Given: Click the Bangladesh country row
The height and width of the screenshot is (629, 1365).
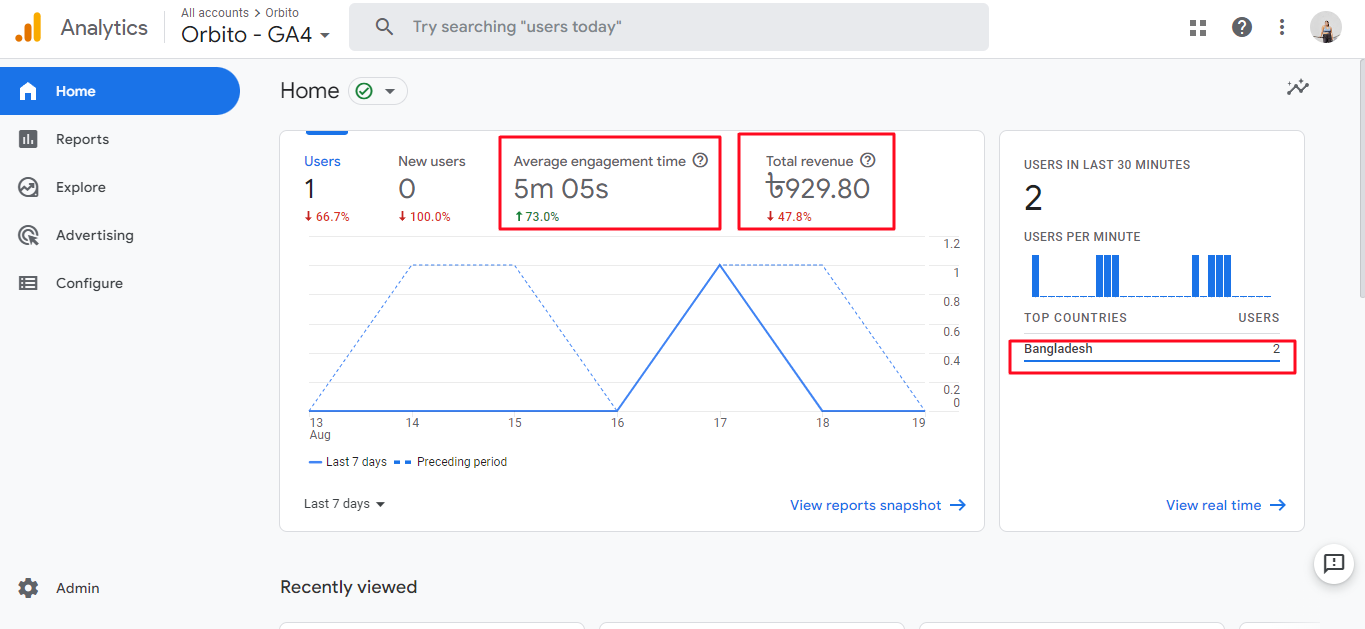Looking at the screenshot, I should (1152, 350).
